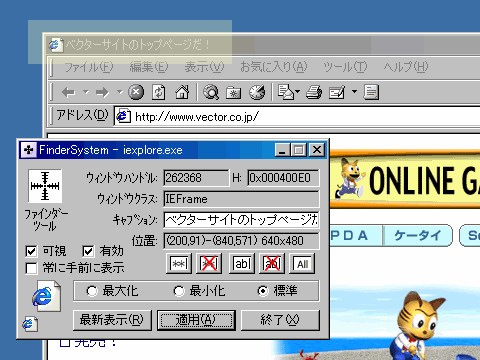Click Mail icon in IE toolbar

(x=286, y=92)
